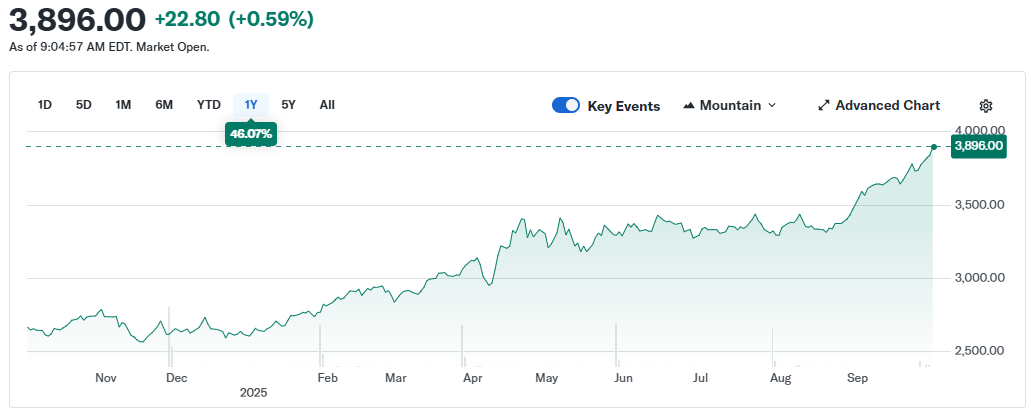The height and width of the screenshot is (415, 1034).
Task: Click the green endpoint dot on chart line
Action: click(934, 147)
